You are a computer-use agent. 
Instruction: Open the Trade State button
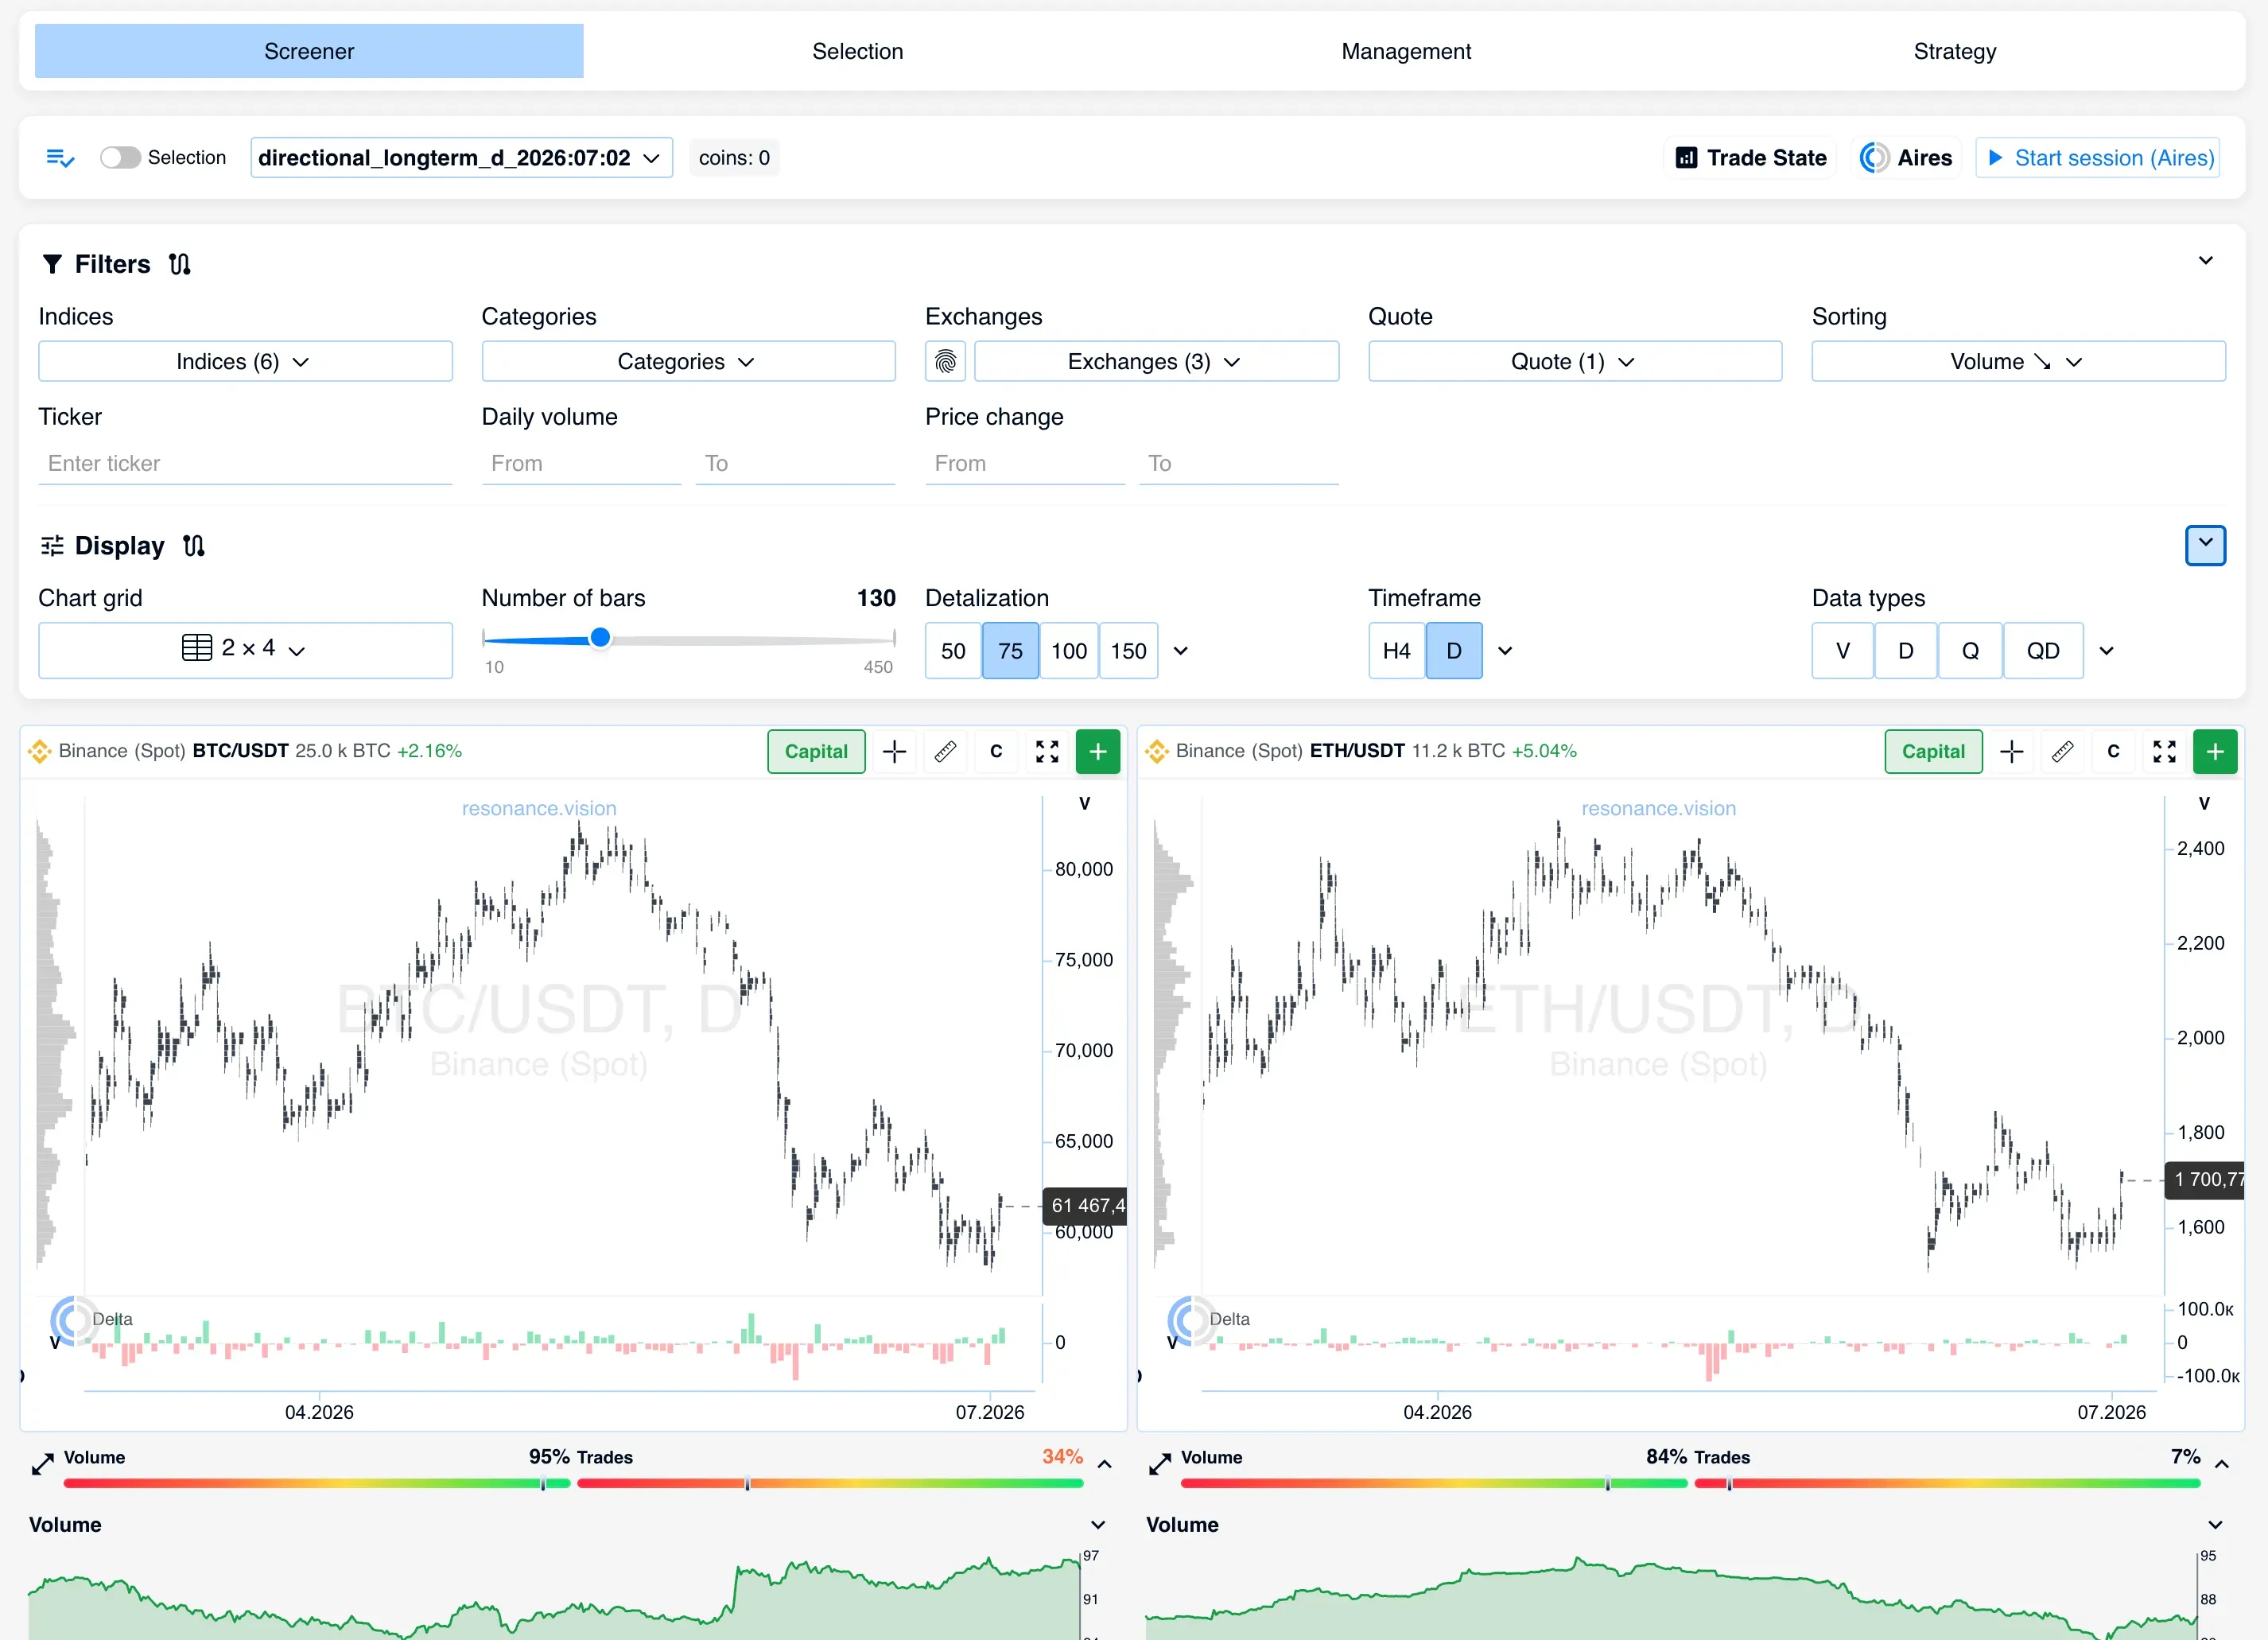pos(1750,158)
